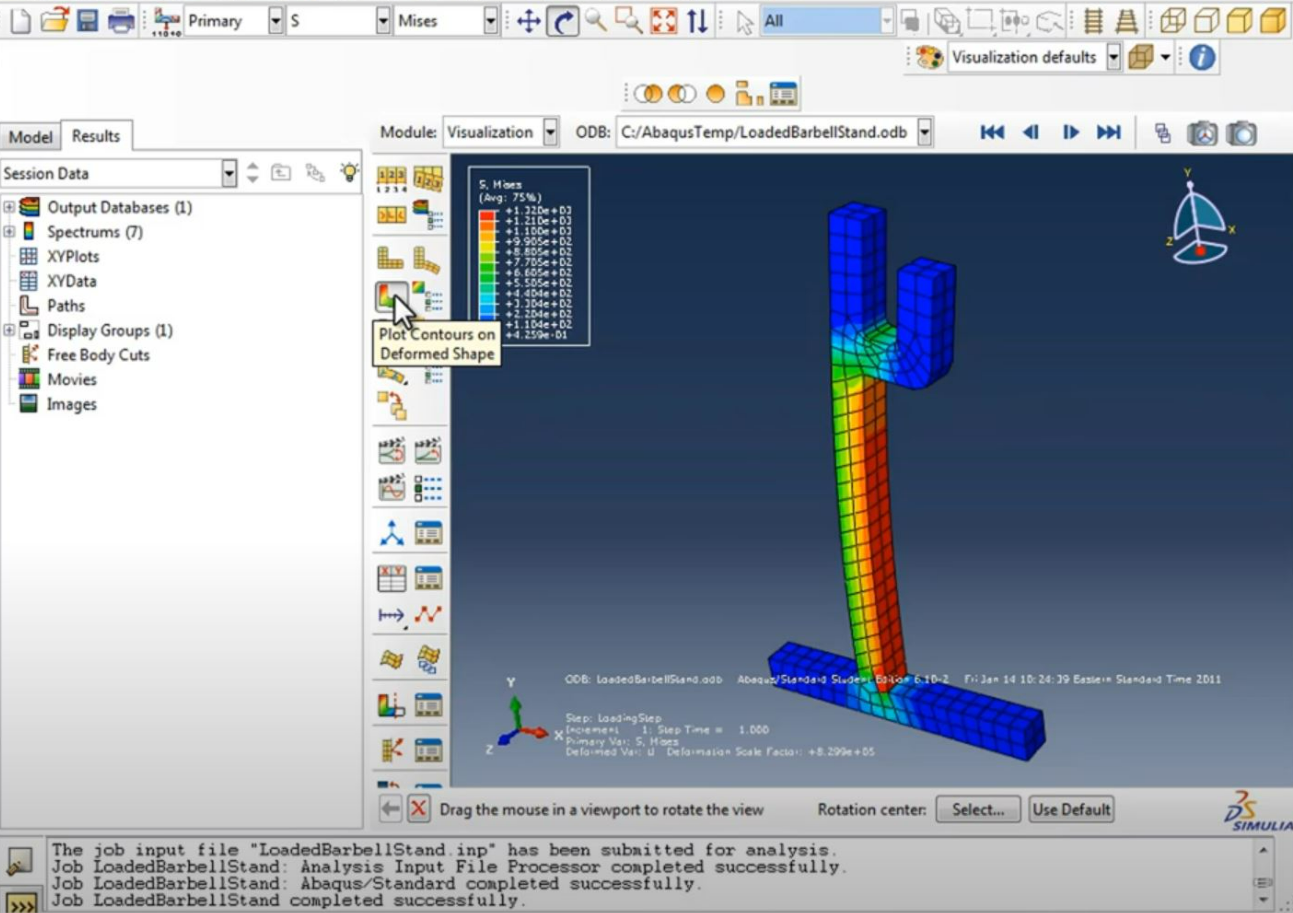Viewport: 1293px width, 913px height.
Task: Switch to the Model tab
Action: [x=30, y=137]
